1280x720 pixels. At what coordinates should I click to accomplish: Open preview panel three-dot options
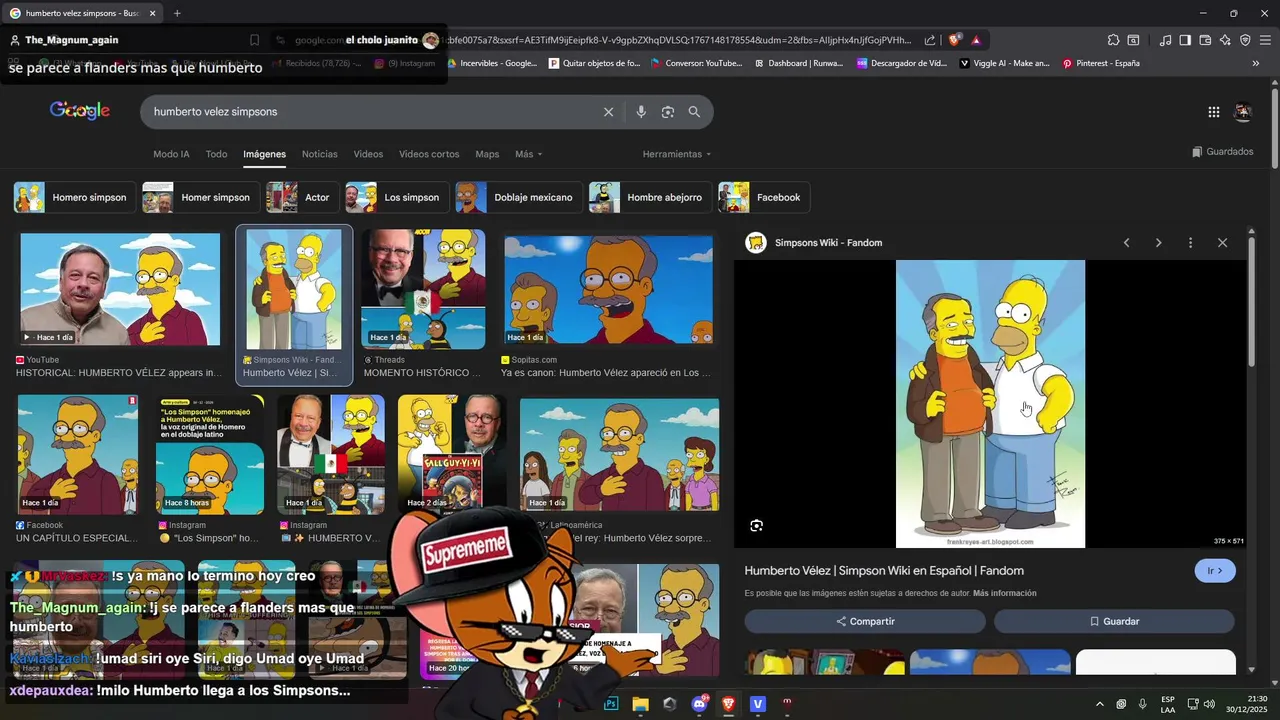click(x=1190, y=243)
